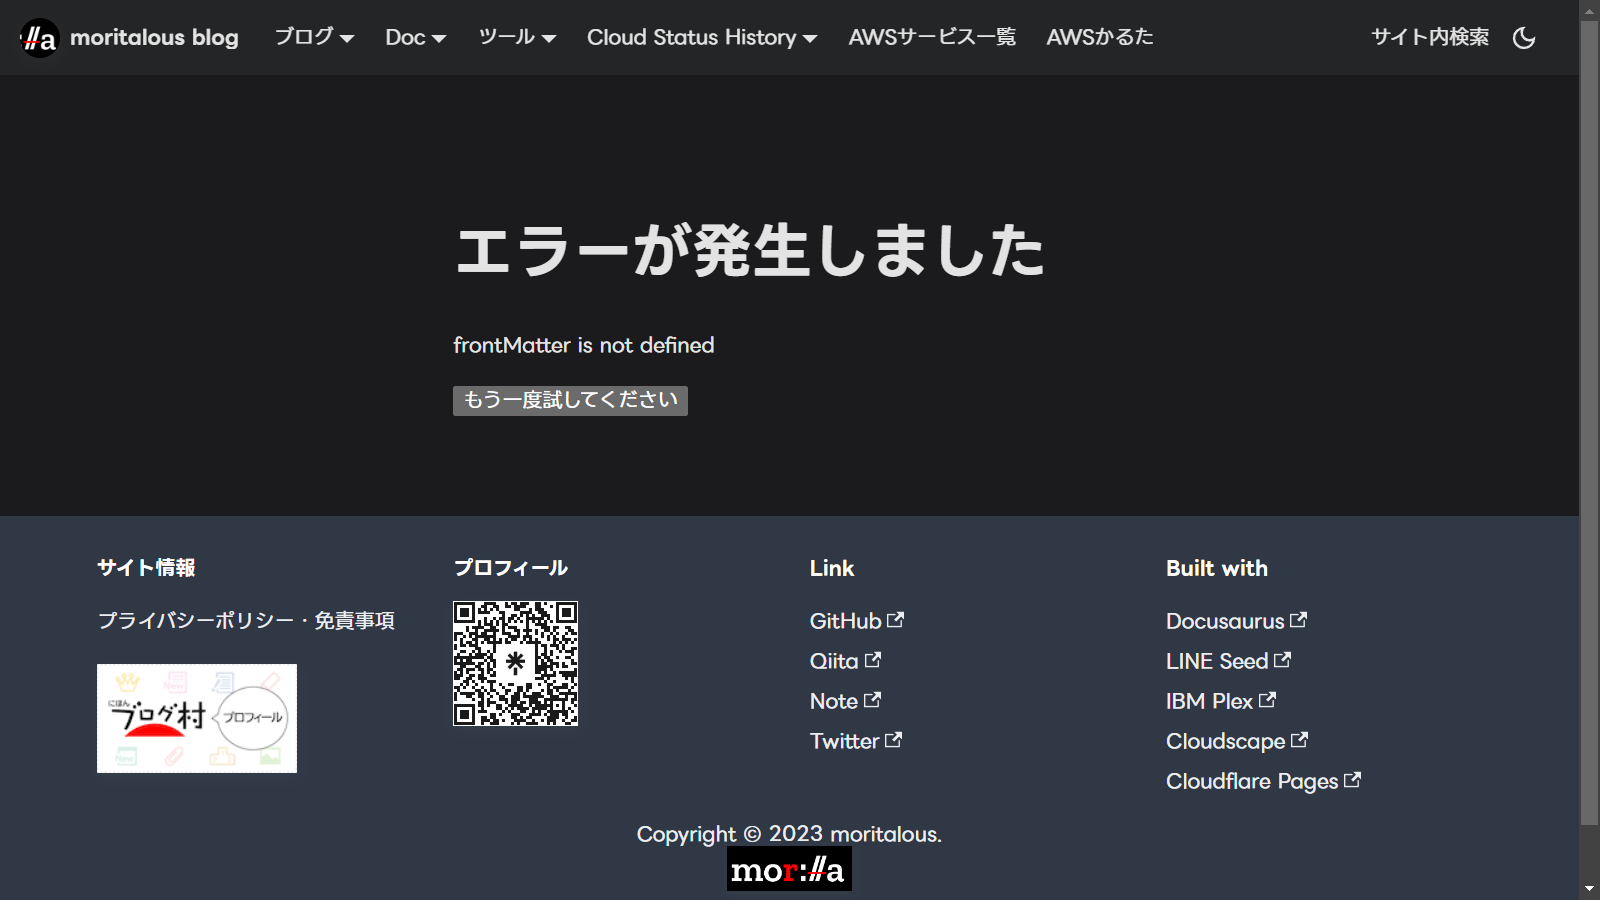
Task: Expand the ブログ dropdown menu
Action: 314,38
